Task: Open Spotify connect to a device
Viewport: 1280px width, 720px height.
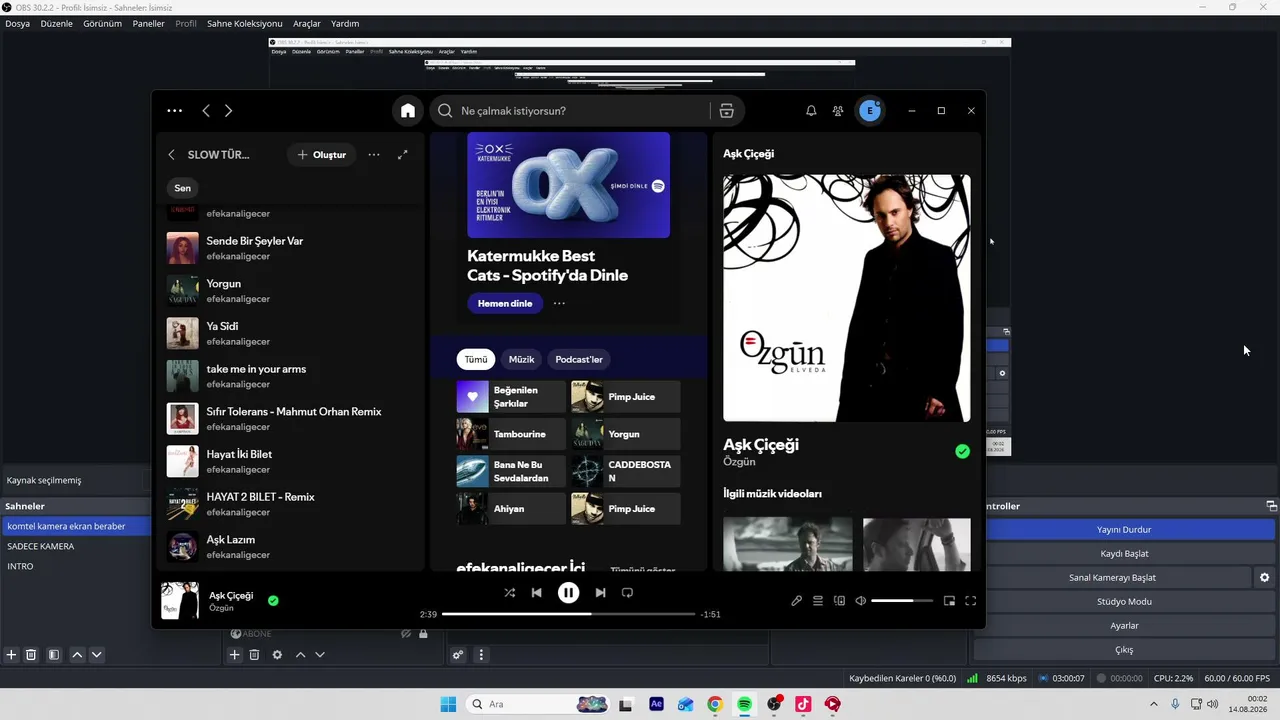Action: [x=839, y=601]
